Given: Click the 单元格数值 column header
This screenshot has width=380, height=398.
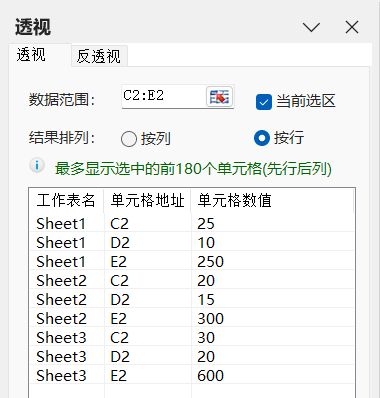Looking at the screenshot, I should pos(272,200).
